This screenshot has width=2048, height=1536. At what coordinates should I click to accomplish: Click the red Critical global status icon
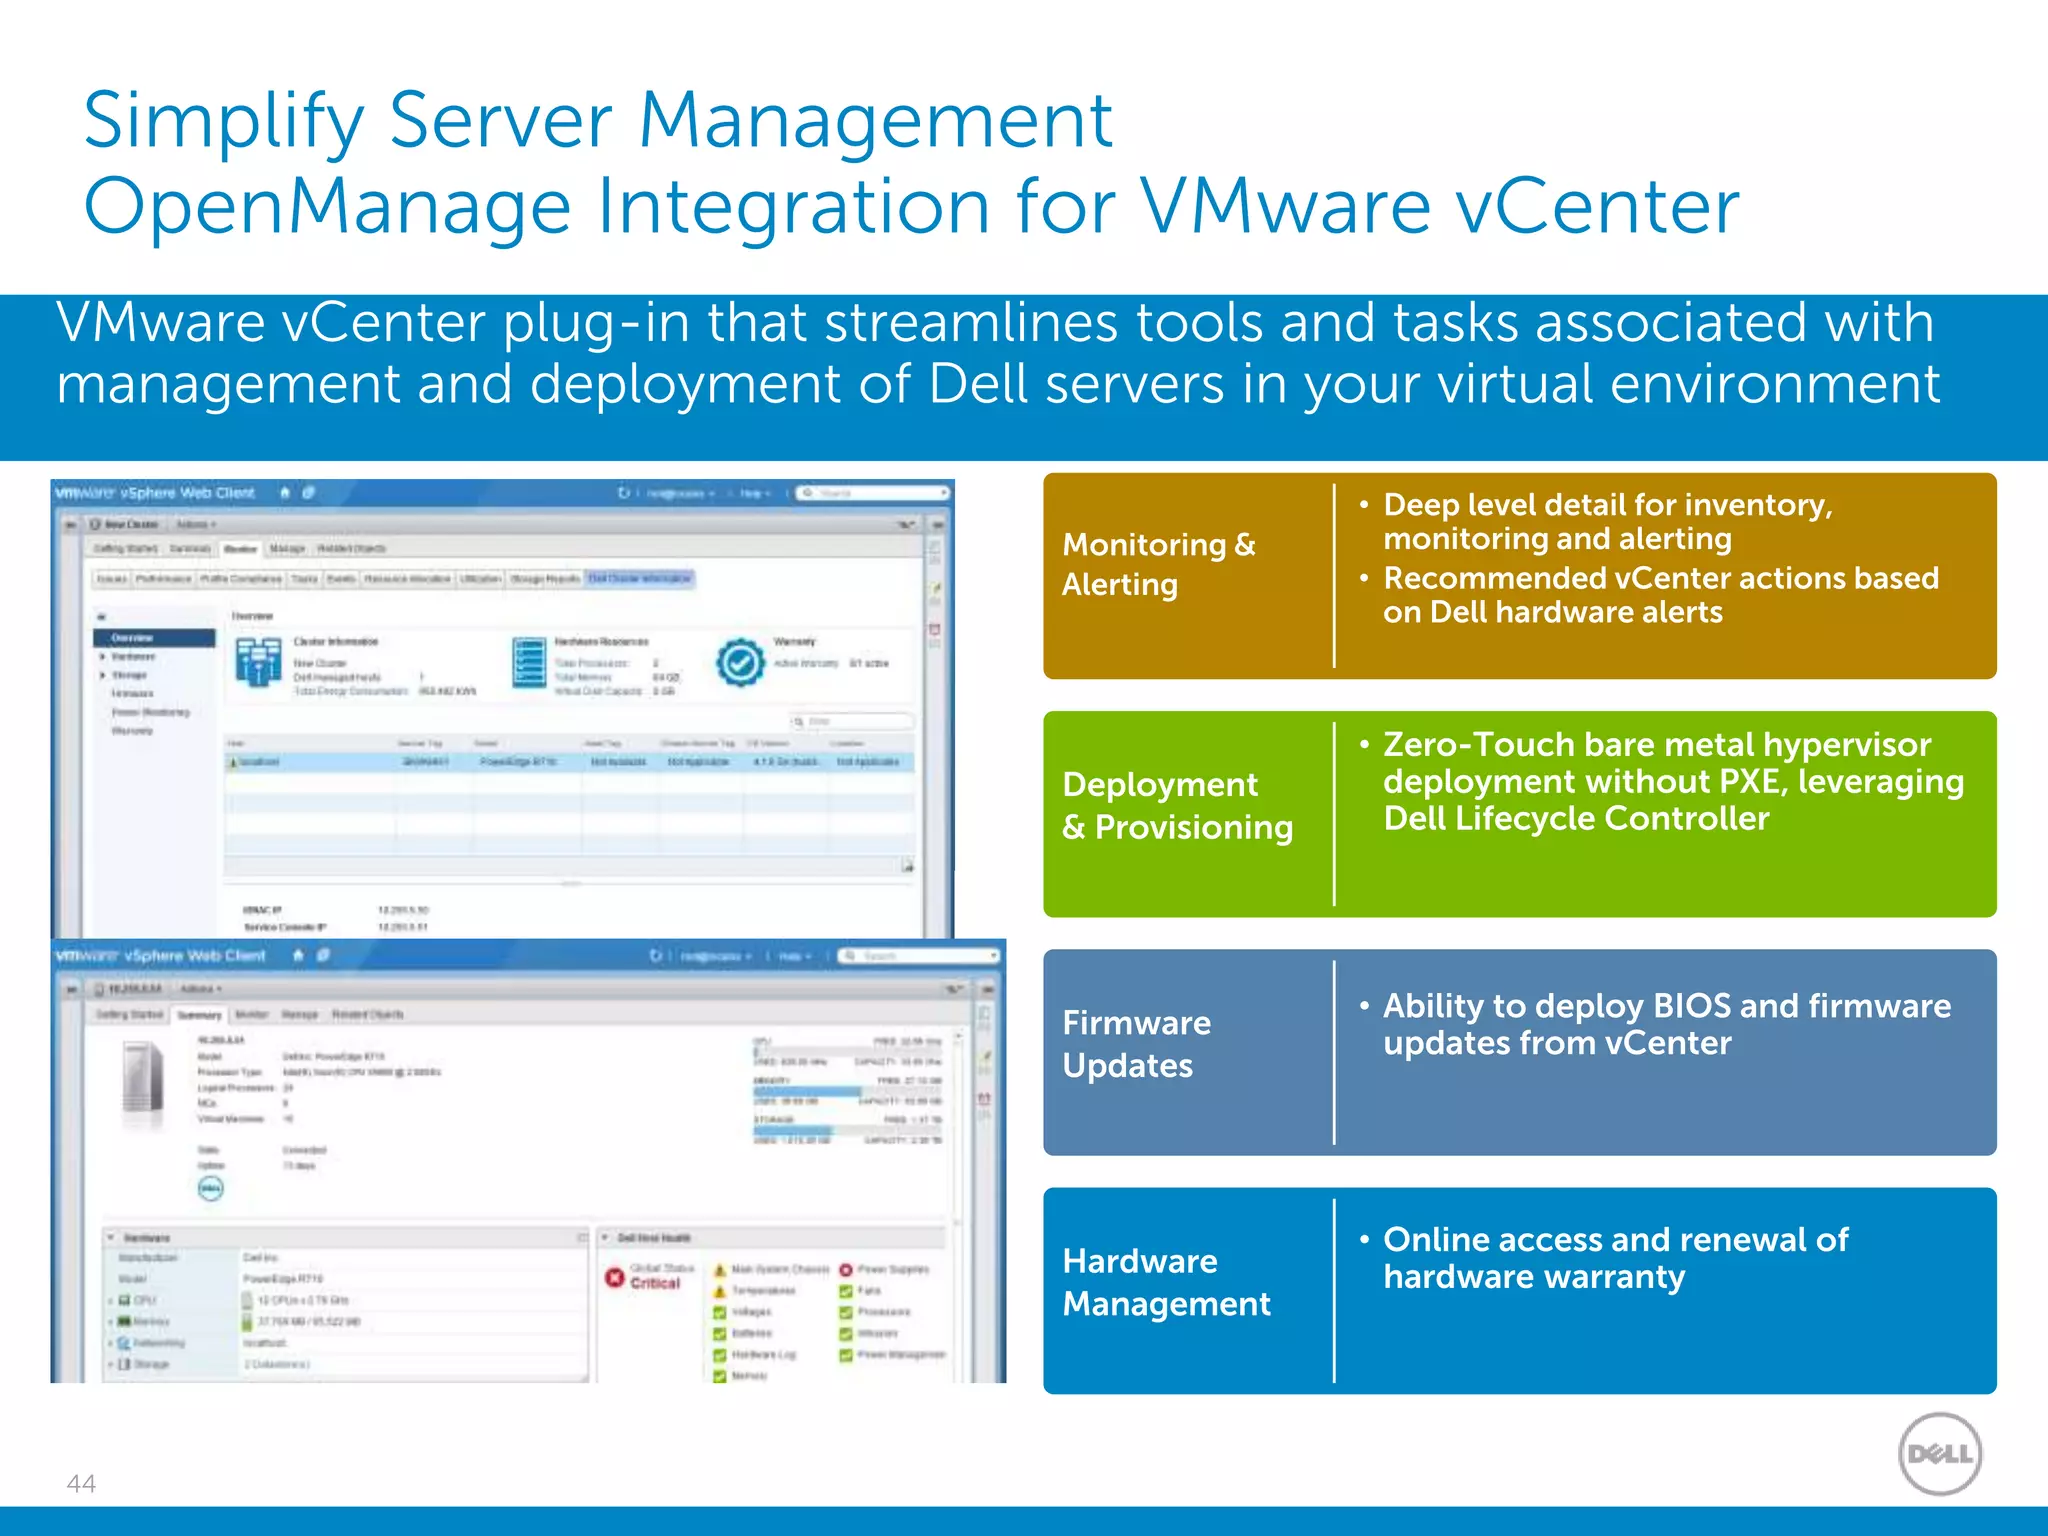(x=615, y=1277)
